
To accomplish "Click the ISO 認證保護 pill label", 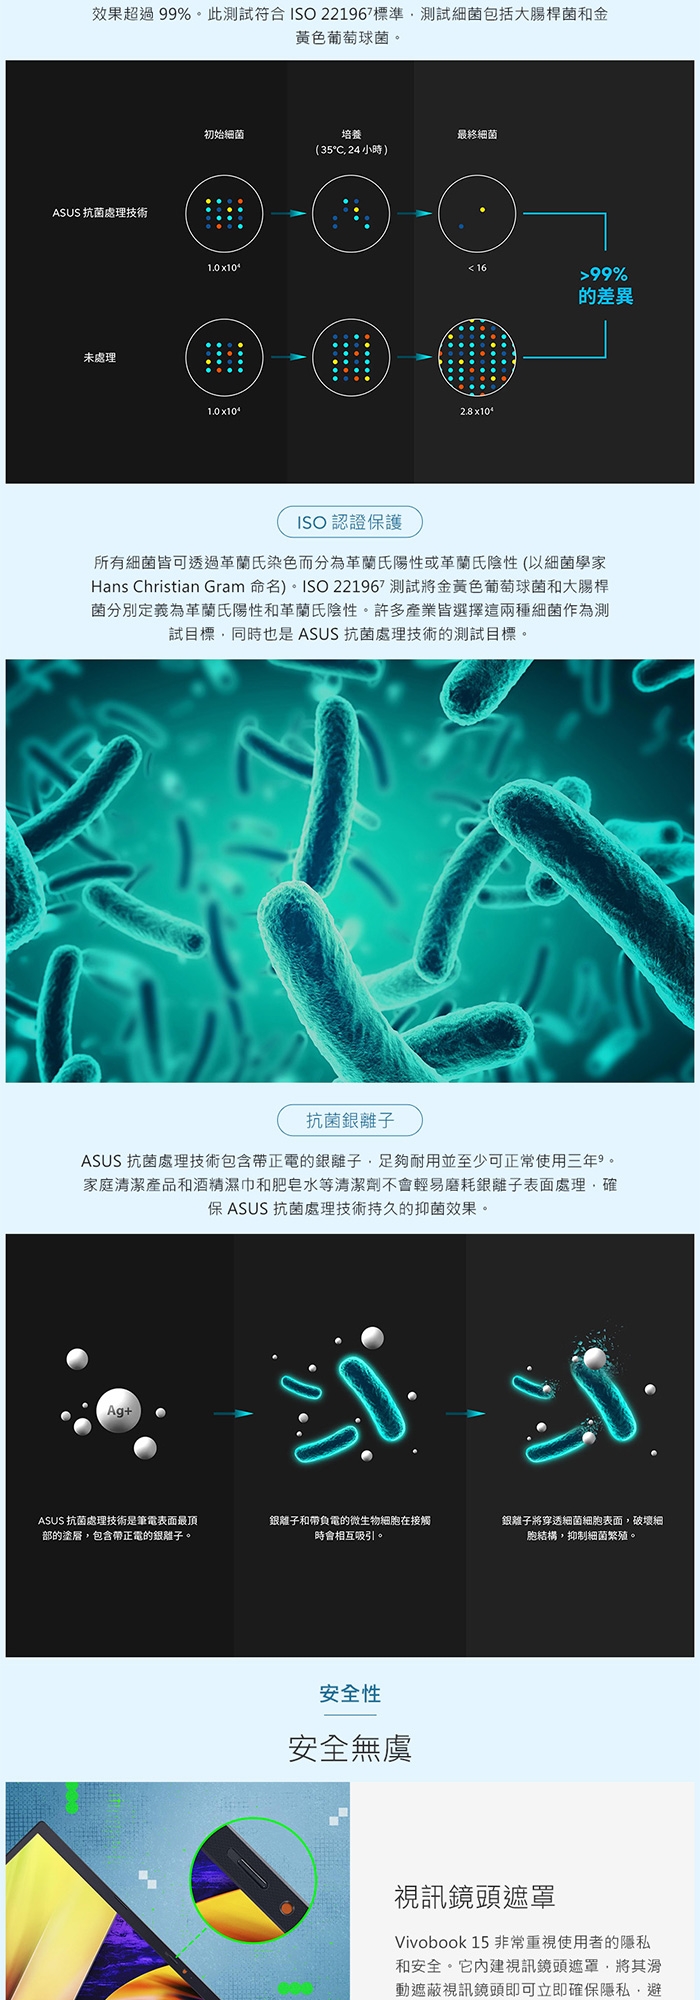I will 350,522.
